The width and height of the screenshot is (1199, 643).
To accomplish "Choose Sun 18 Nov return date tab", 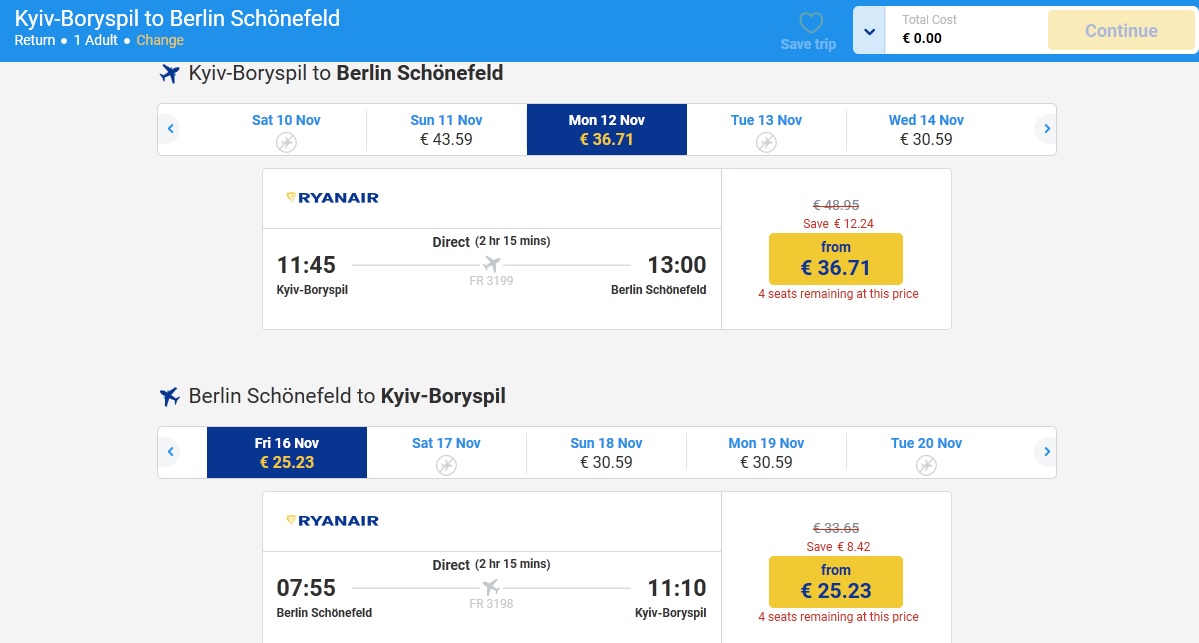I will tap(606, 453).
